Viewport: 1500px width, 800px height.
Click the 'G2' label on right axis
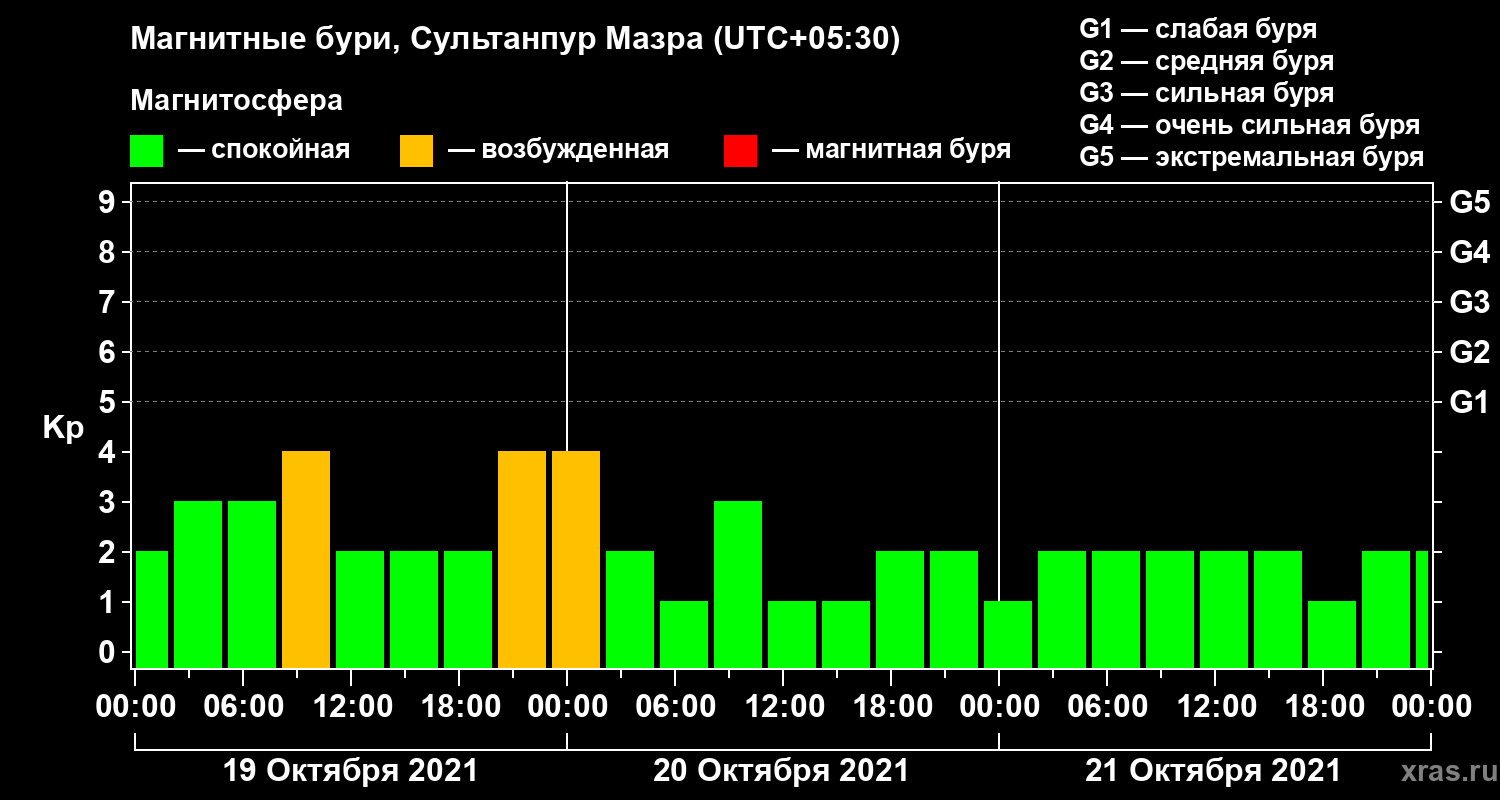coord(1469,353)
